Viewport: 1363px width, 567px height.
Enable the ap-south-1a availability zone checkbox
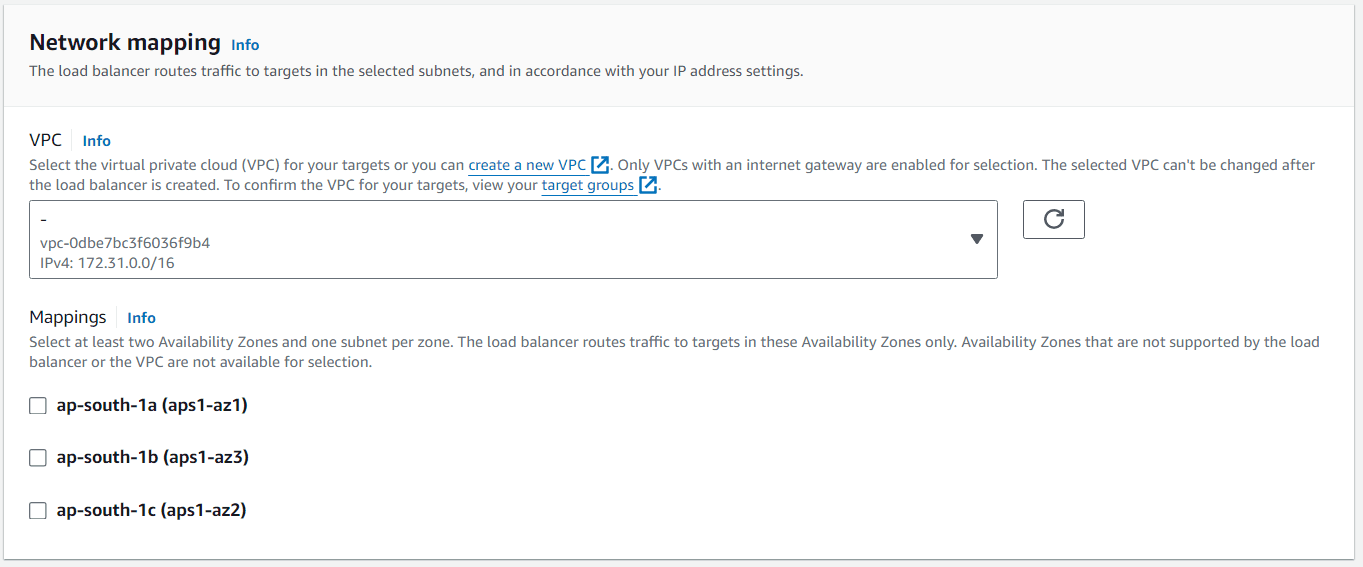(38, 406)
